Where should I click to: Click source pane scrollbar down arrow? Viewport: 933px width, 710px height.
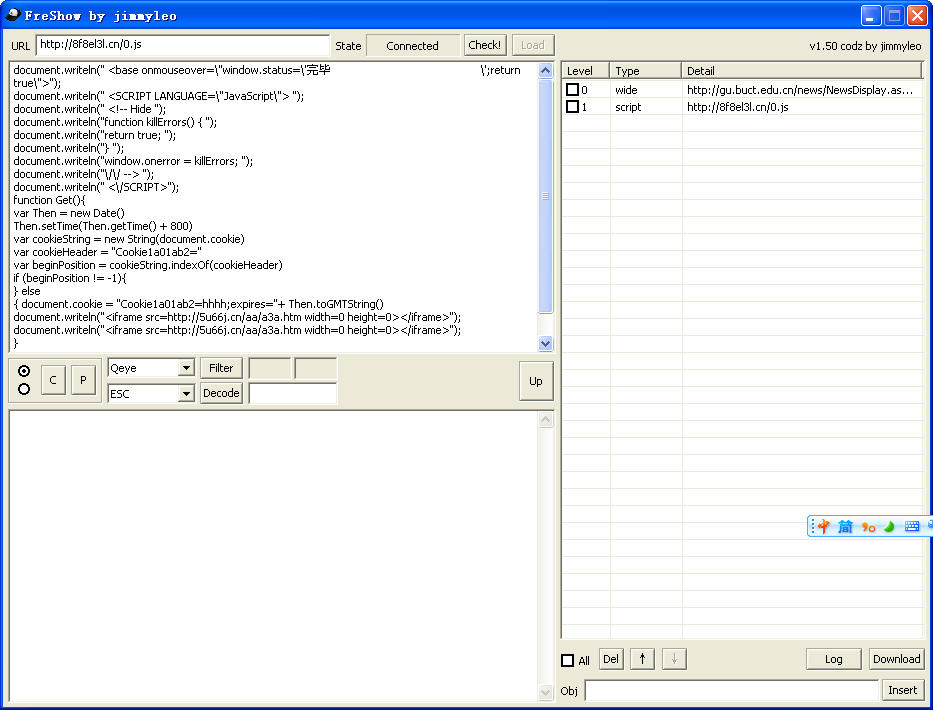[545, 343]
